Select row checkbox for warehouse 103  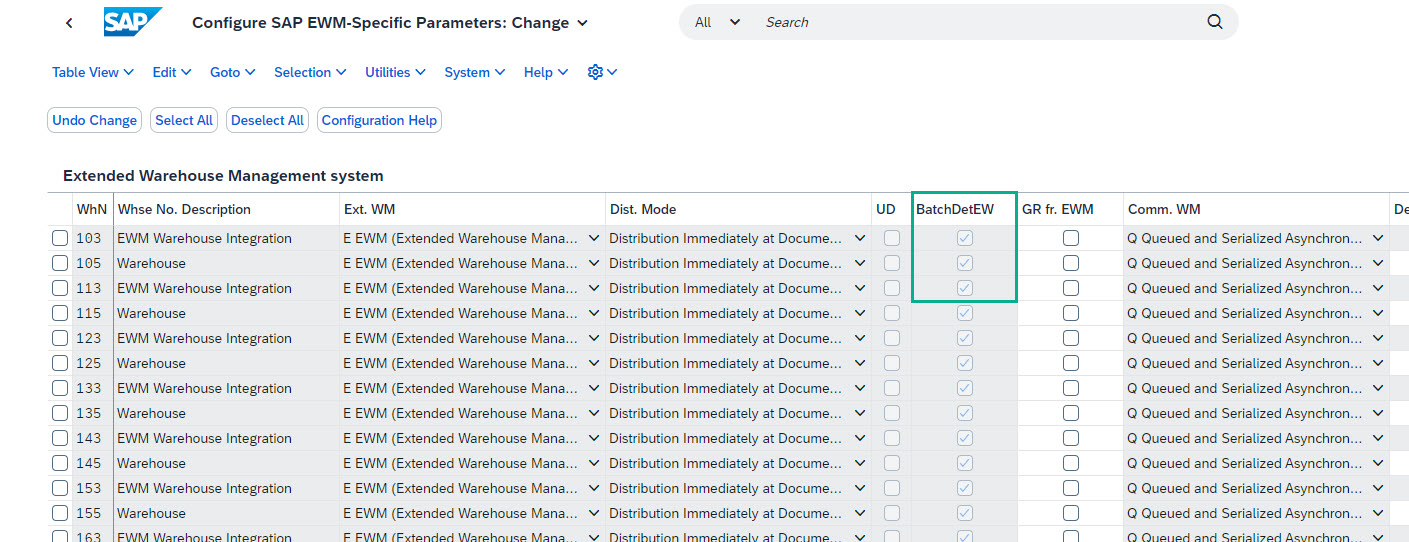(60, 238)
